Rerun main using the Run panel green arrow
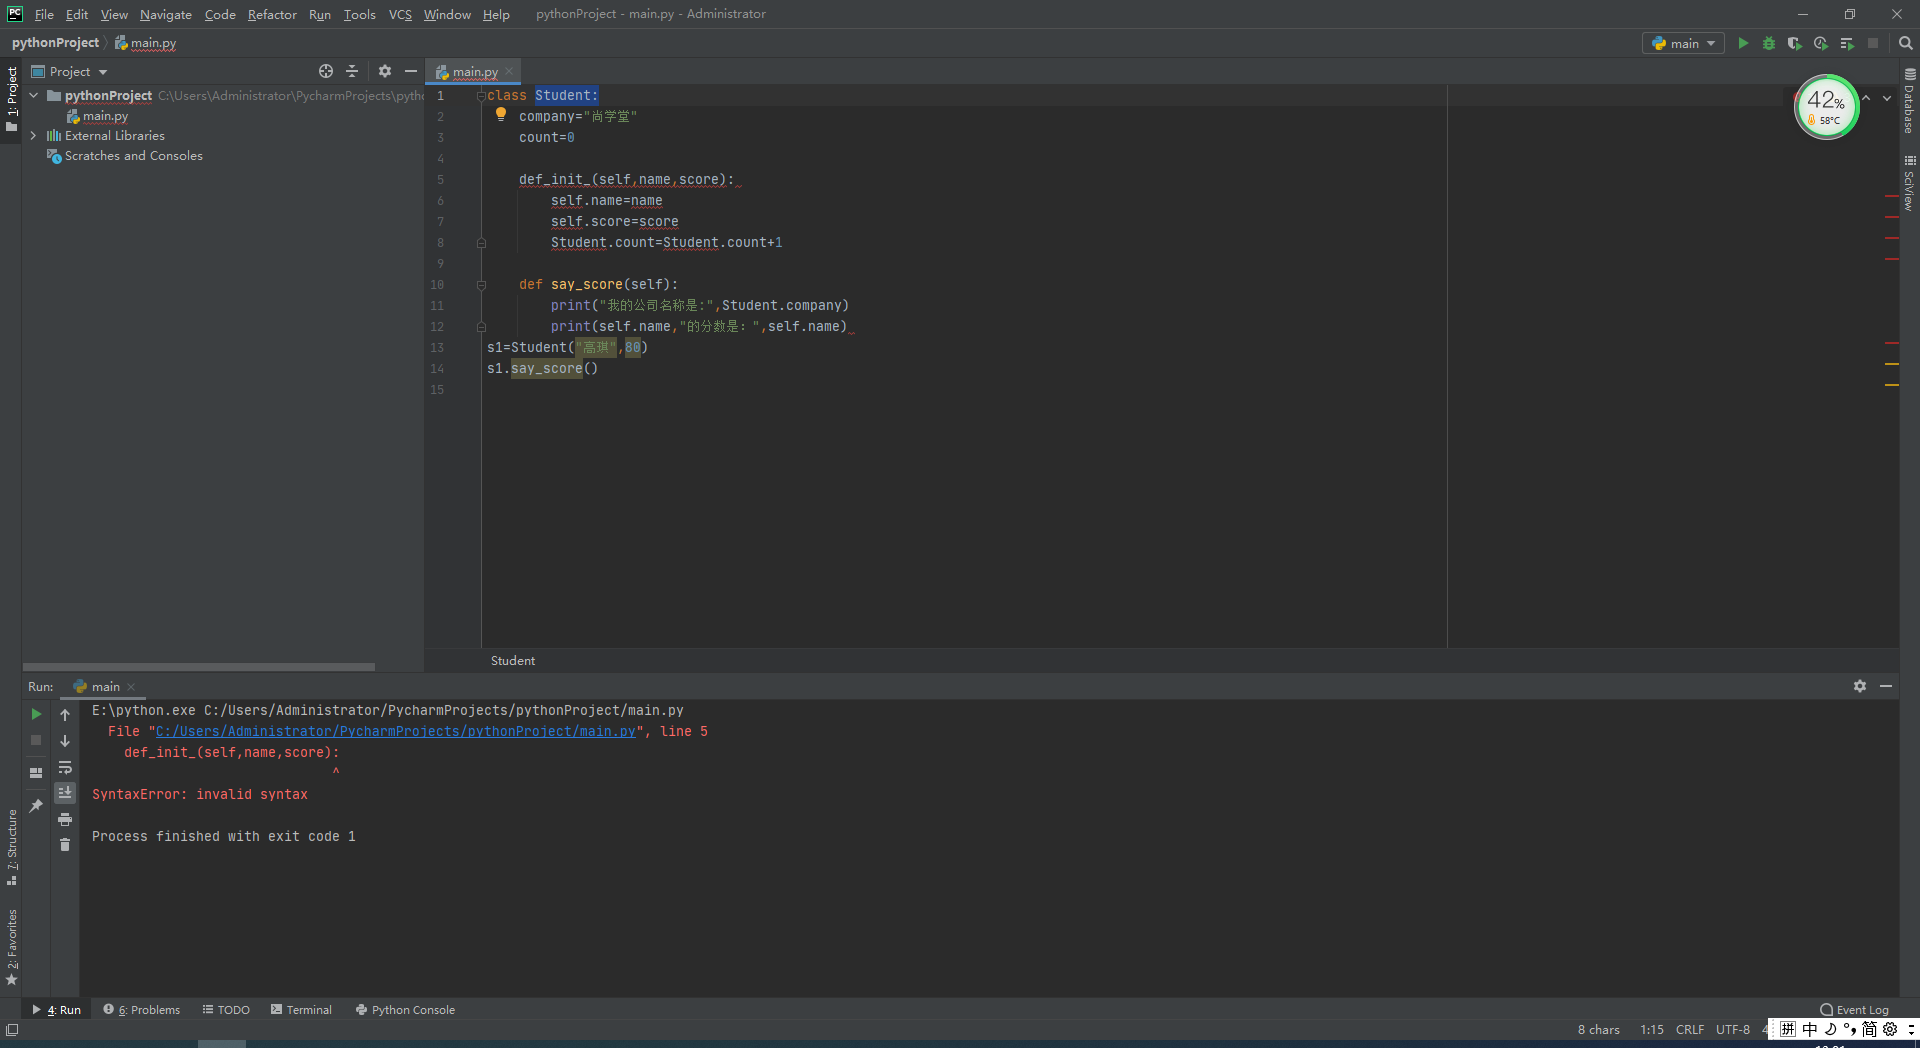Image resolution: width=1920 pixels, height=1048 pixels. [36, 714]
